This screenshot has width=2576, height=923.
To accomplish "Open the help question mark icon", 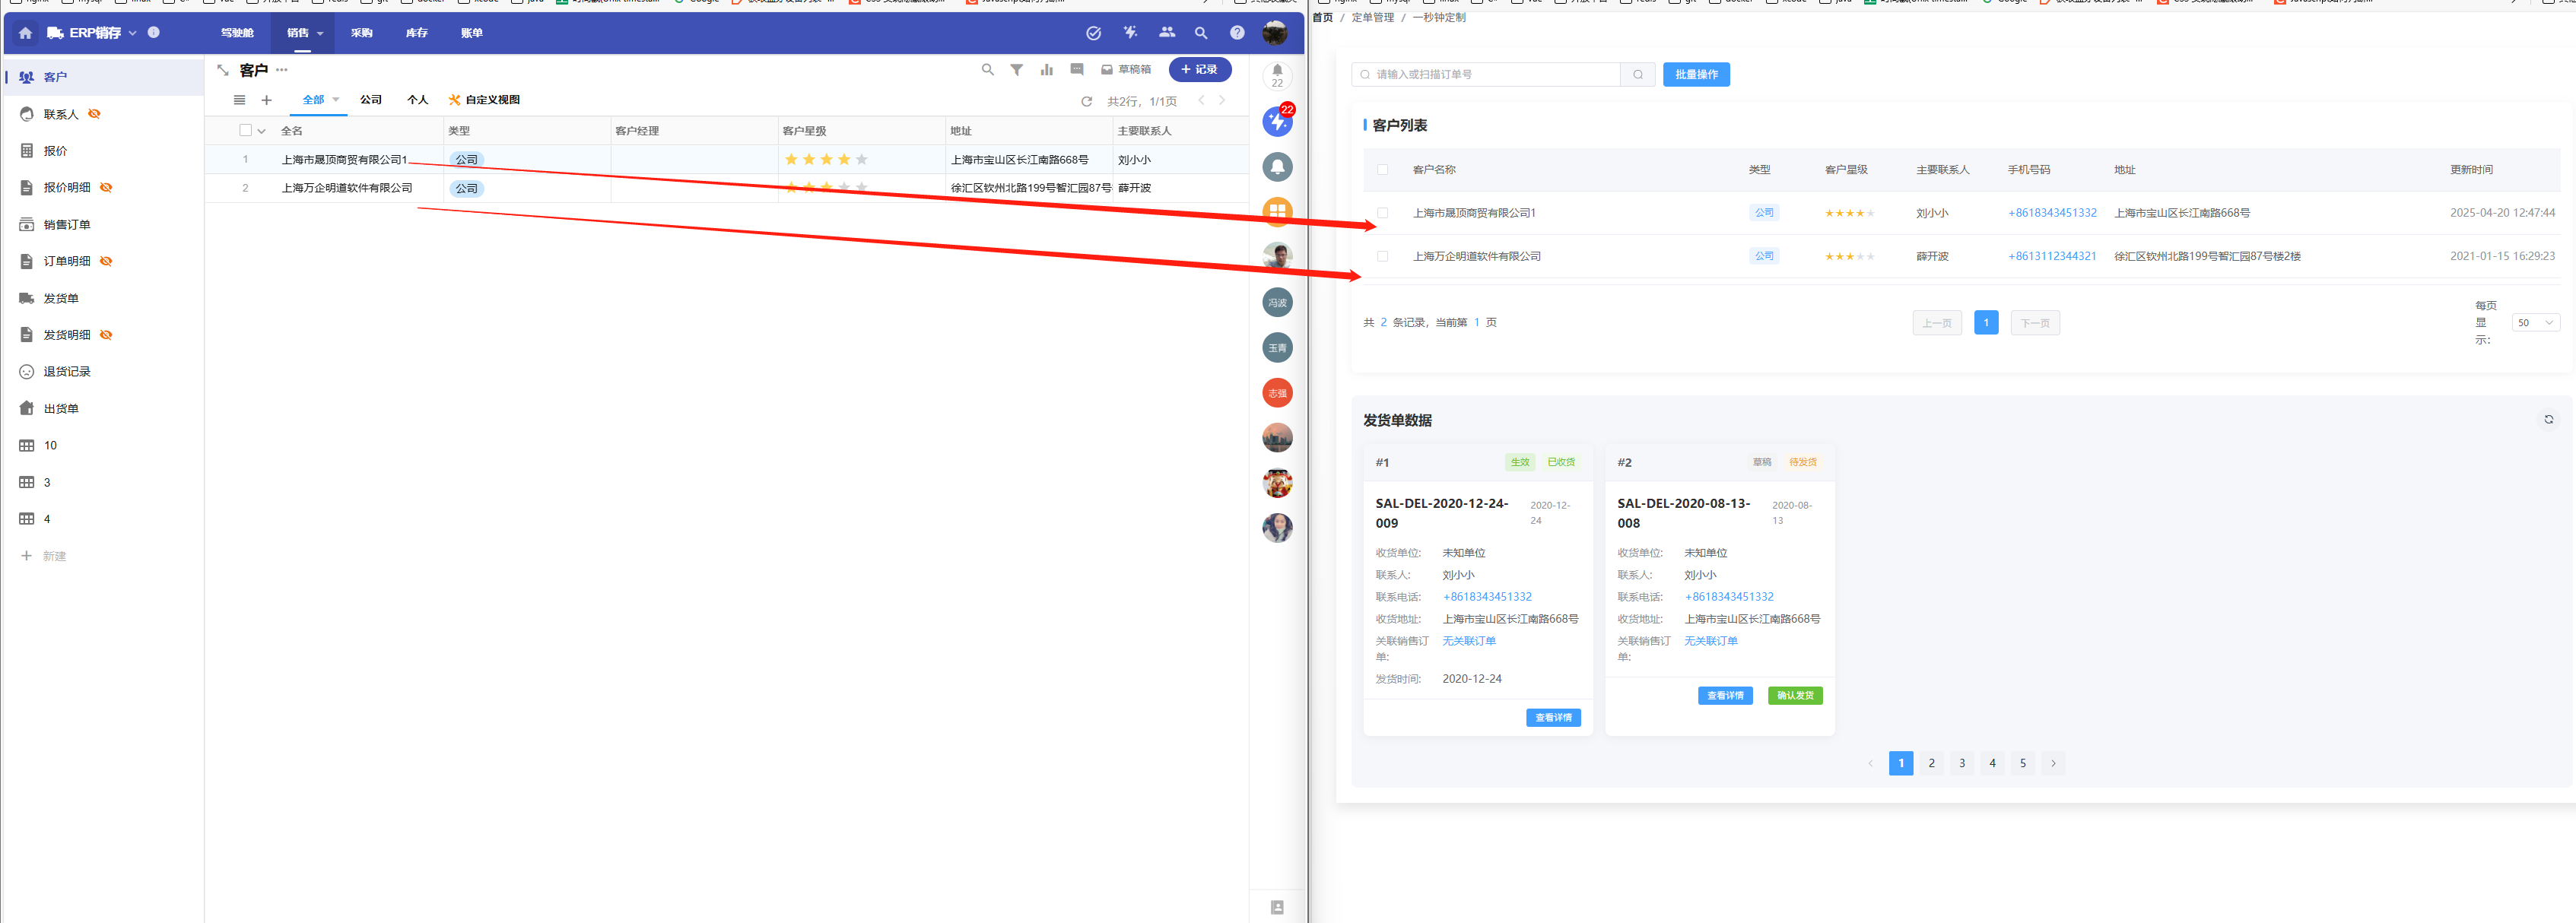I will [1237, 33].
